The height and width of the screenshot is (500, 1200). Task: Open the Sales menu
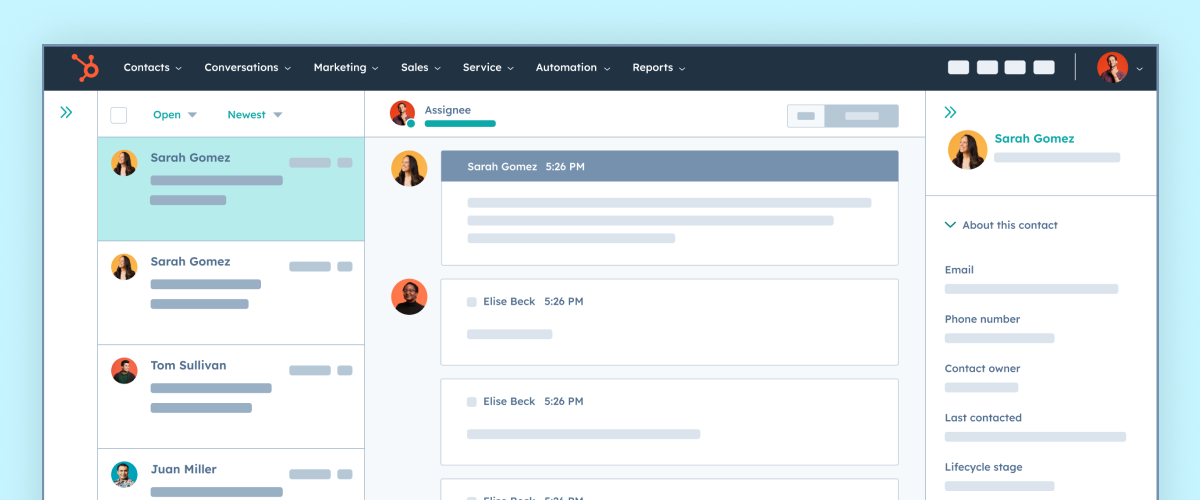click(x=421, y=68)
